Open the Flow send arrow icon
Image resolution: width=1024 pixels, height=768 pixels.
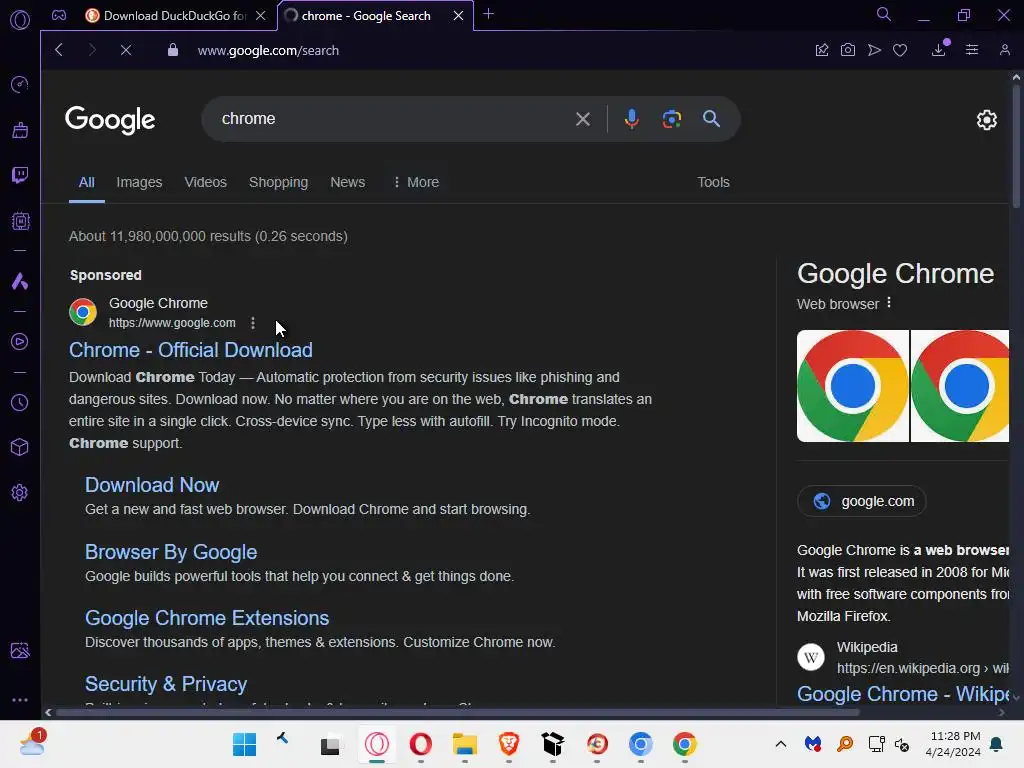[x=874, y=50]
